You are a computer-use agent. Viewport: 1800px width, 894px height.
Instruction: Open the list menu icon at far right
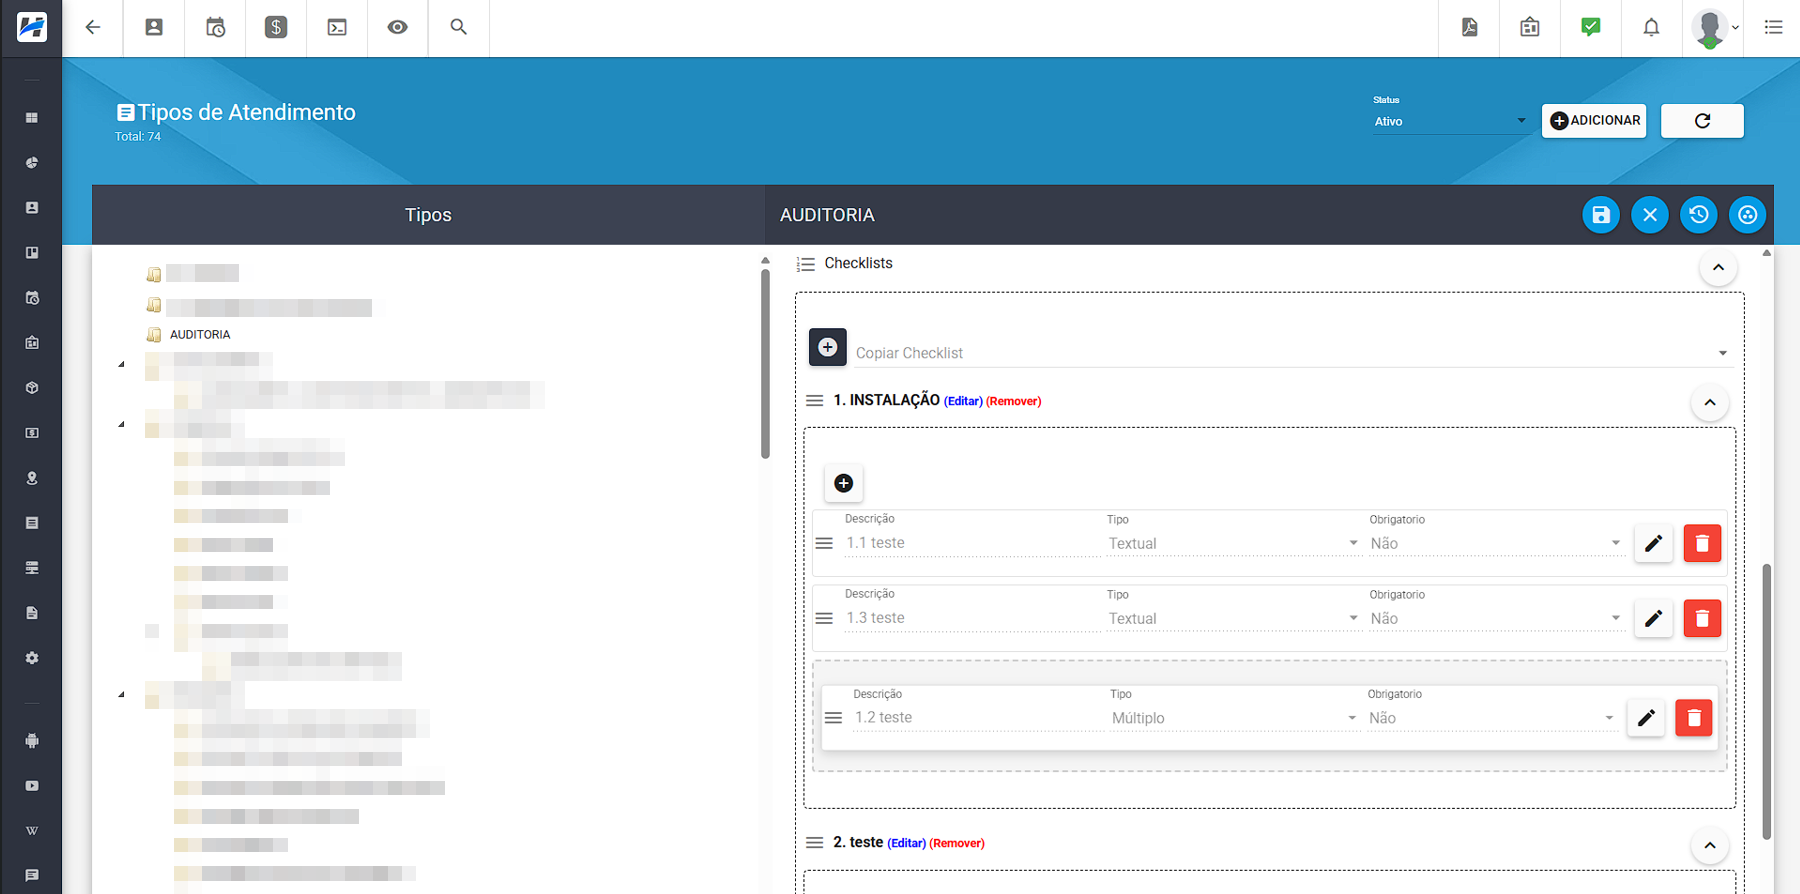[1773, 27]
